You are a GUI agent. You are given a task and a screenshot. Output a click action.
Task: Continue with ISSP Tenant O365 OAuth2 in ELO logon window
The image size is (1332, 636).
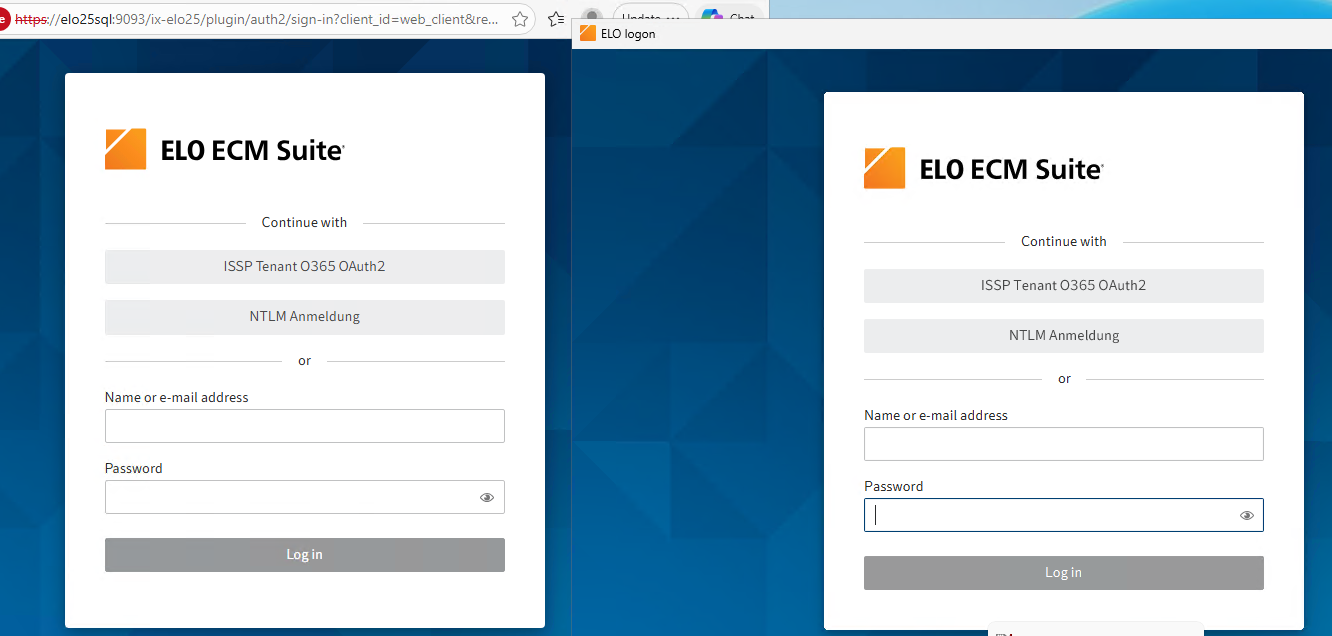(x=1063, y=286)
